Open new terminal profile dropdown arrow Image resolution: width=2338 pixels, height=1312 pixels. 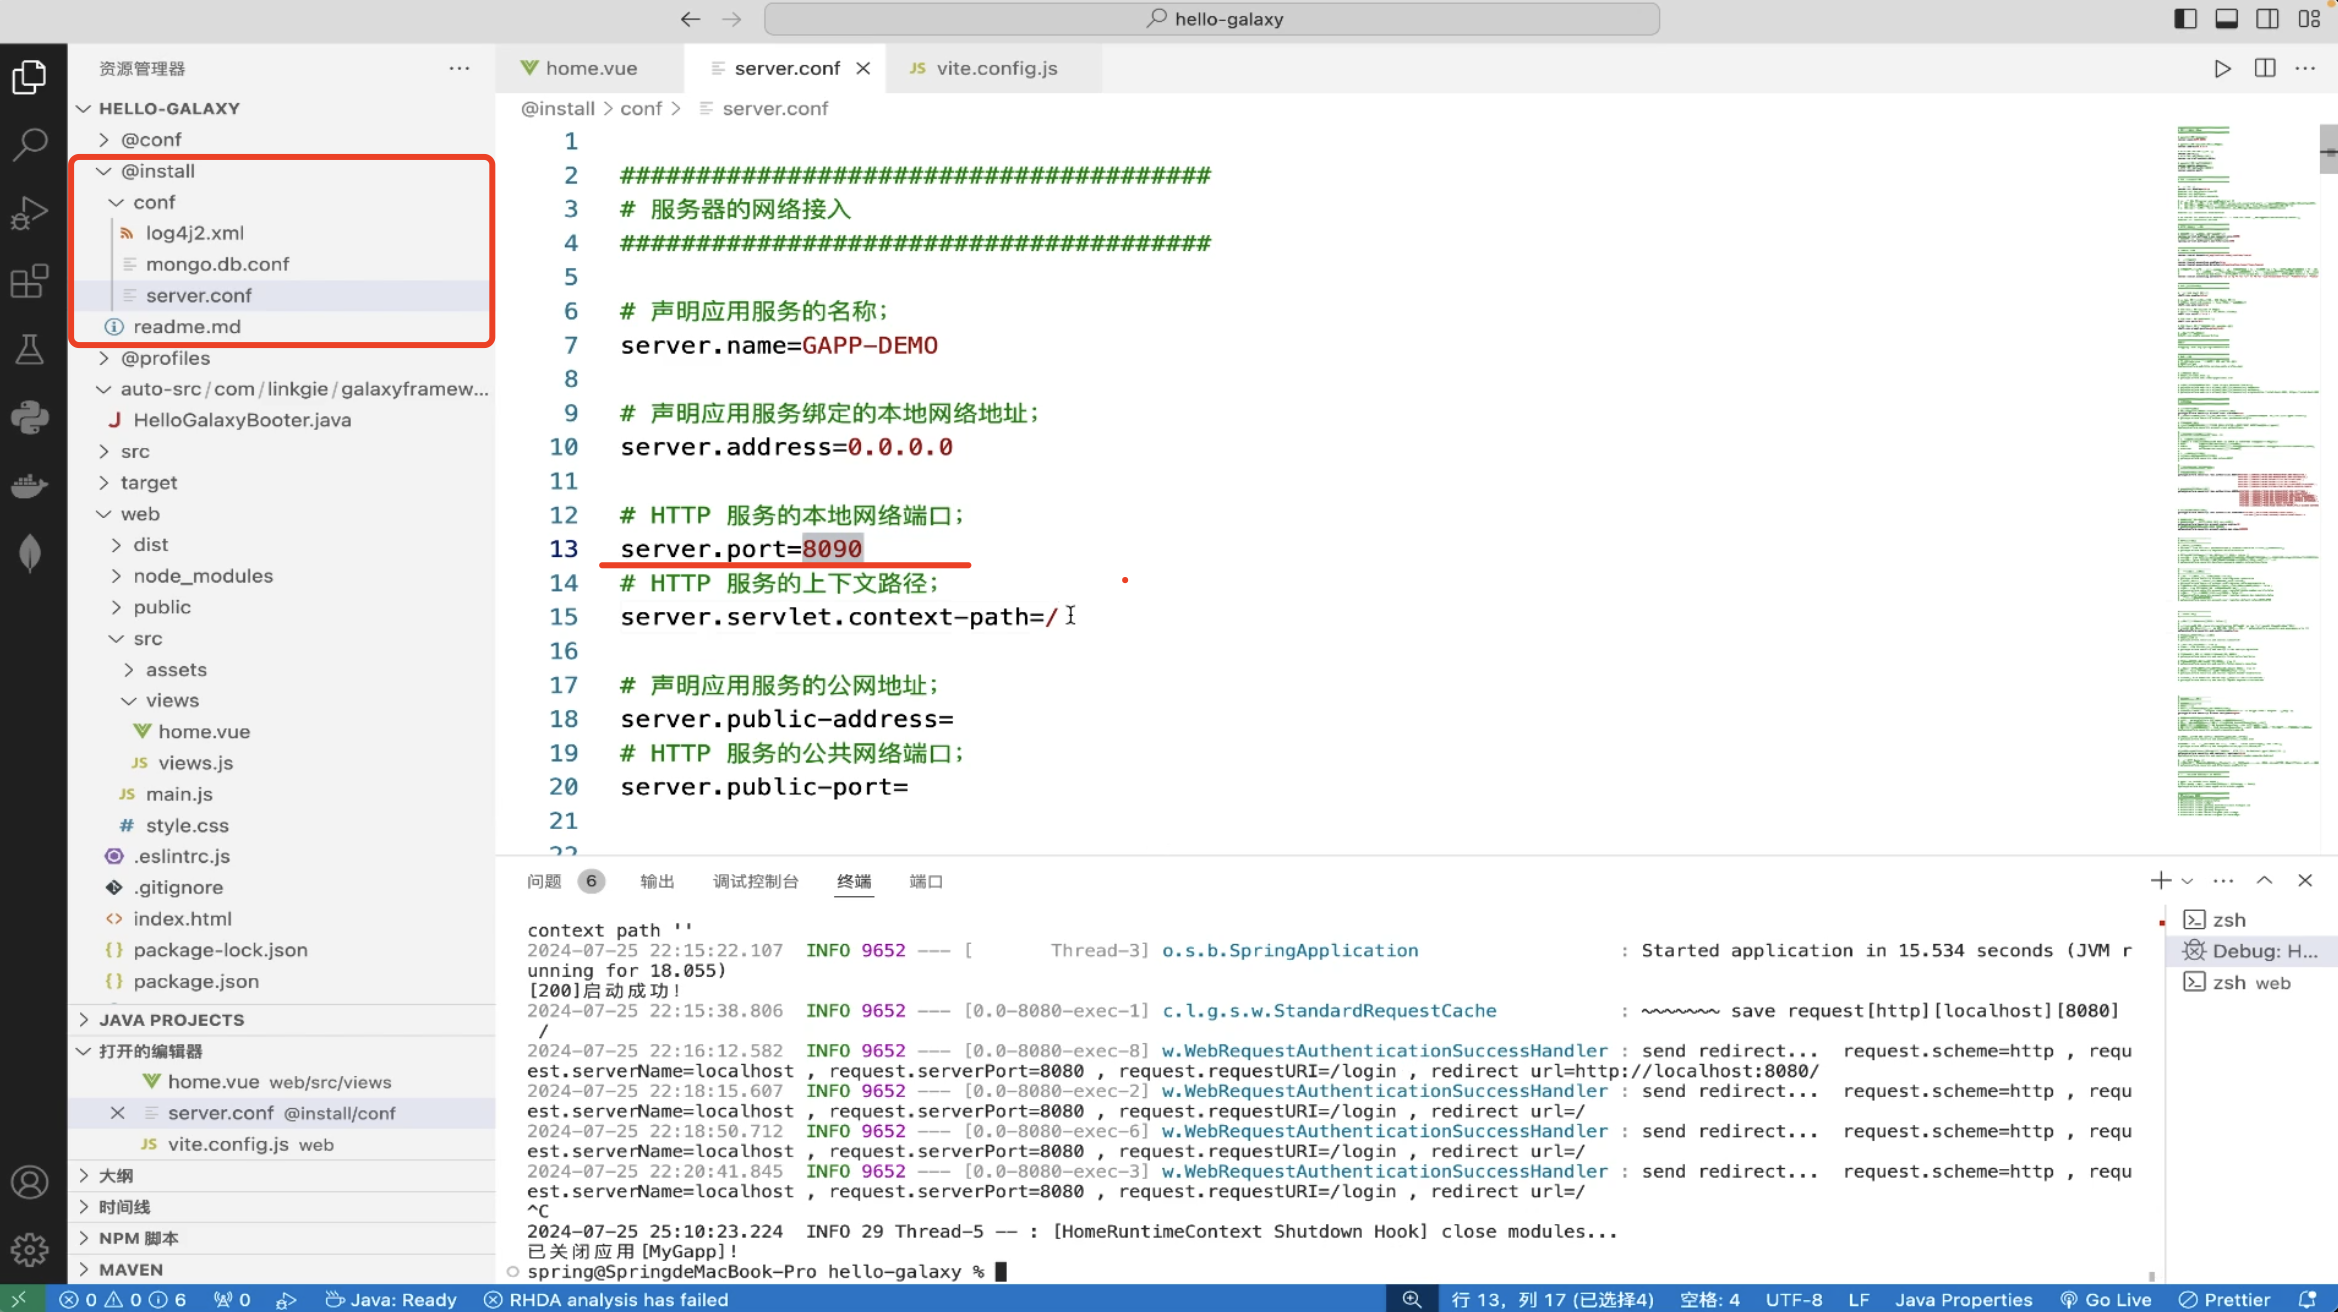2187,881
